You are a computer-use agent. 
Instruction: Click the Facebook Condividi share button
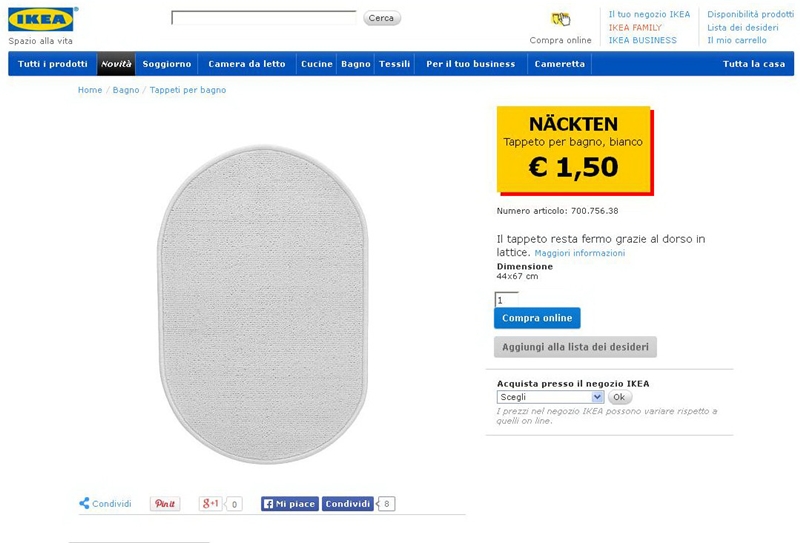click(x=348, y=504)
